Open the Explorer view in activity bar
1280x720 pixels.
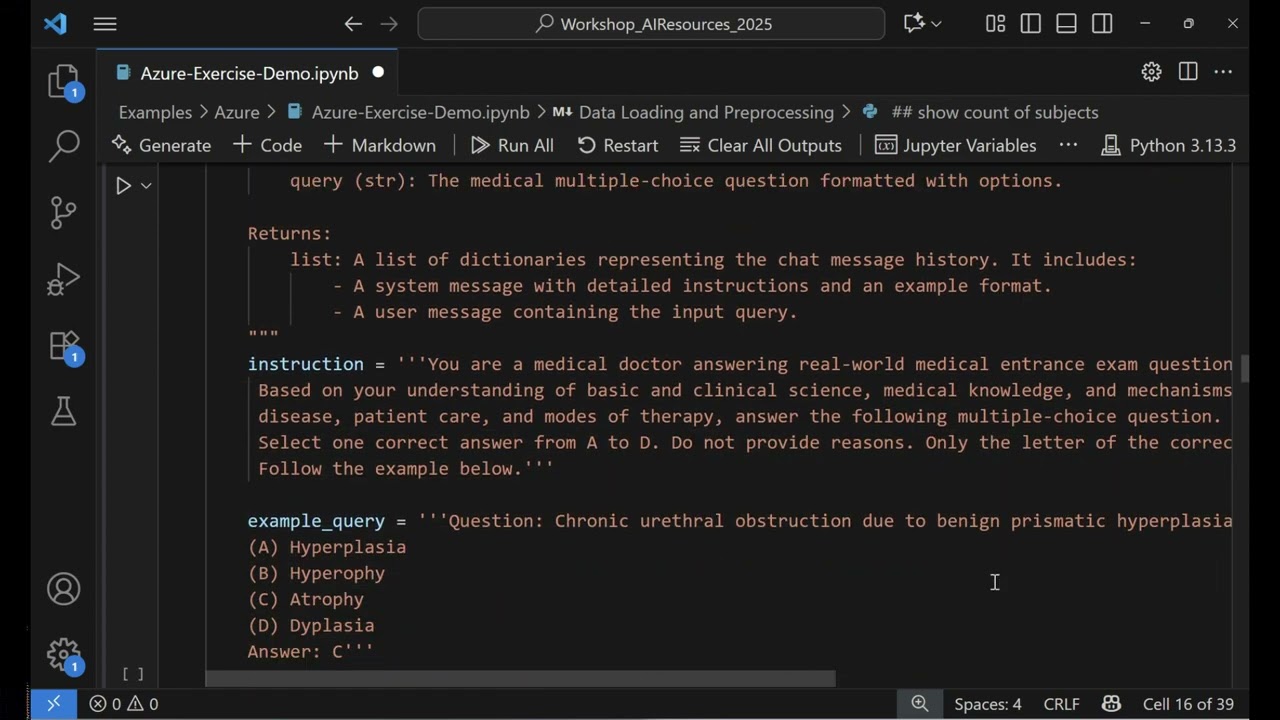click(63, 81)
